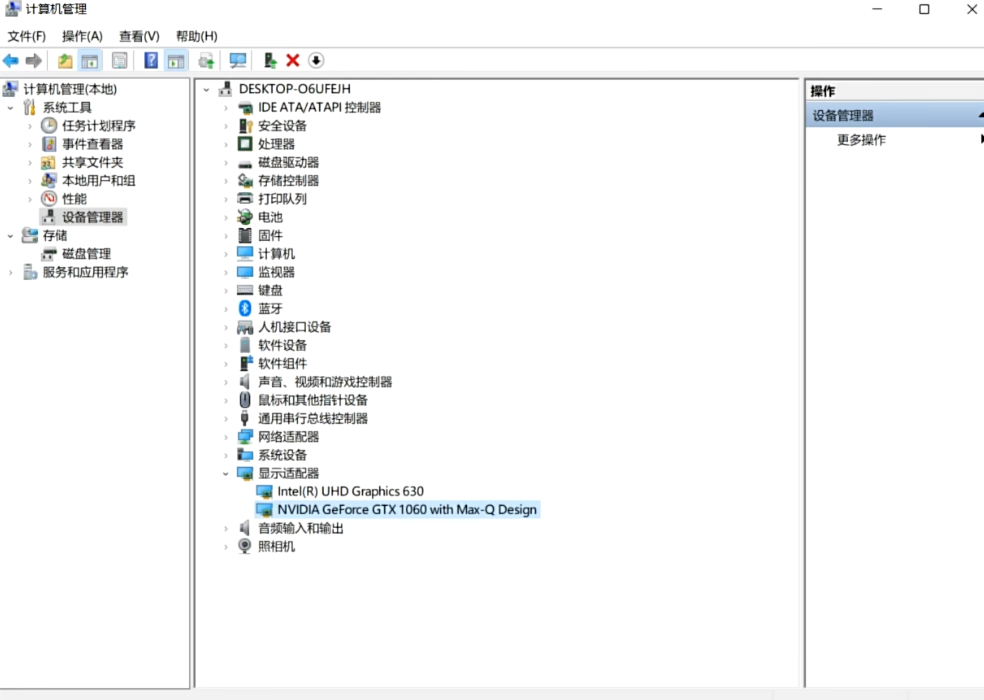The image size is (984, 700).
Task: Click the Help question mark toolbar icon
Action: click(151, 61)
